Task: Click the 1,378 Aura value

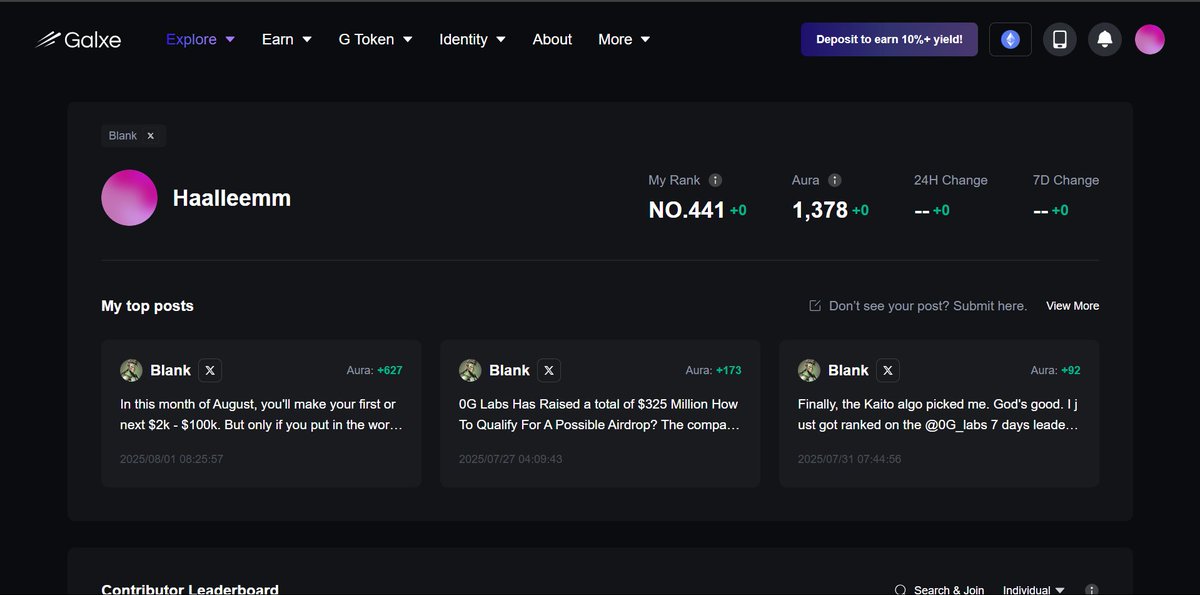Action: [820, 210]
